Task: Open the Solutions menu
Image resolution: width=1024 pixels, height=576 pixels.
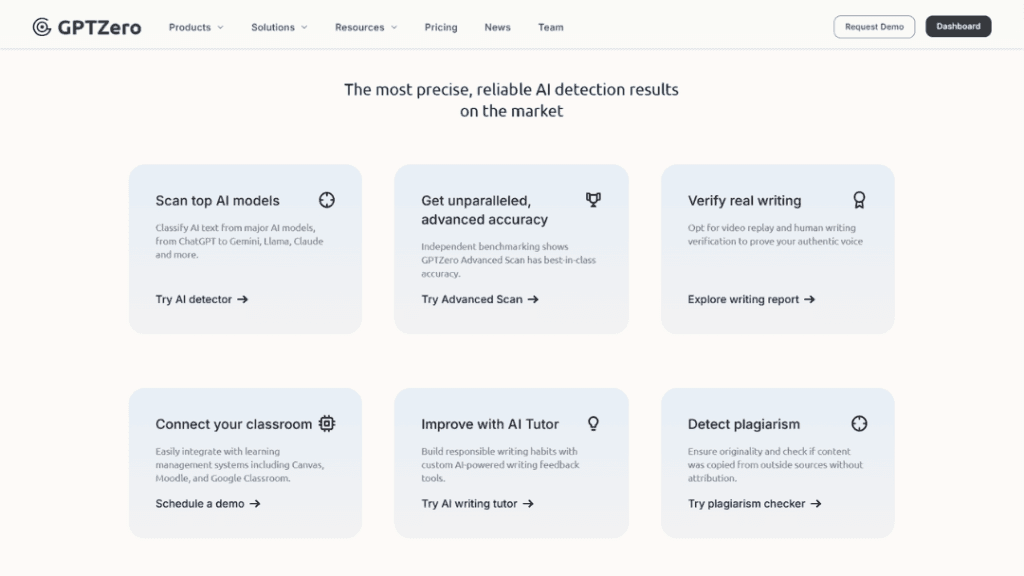Action: [280, 27]
